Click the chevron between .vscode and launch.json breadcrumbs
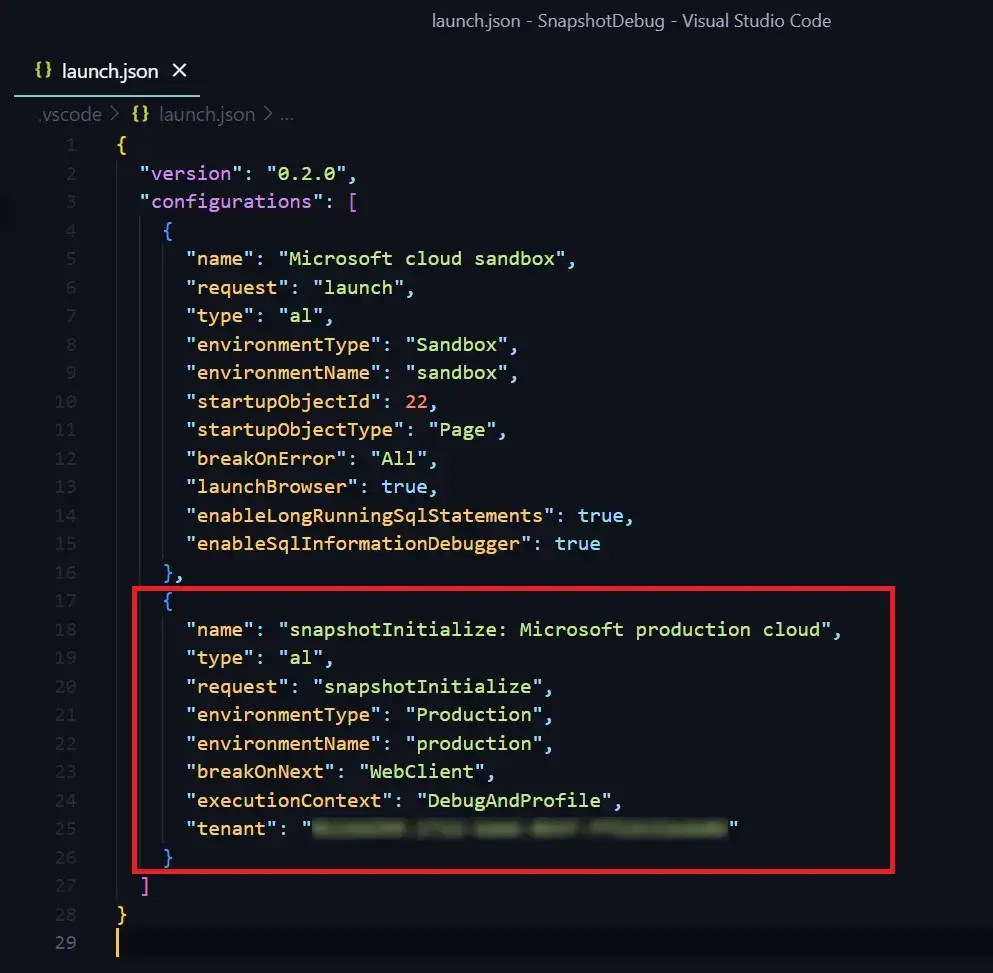 click(113, 114)
